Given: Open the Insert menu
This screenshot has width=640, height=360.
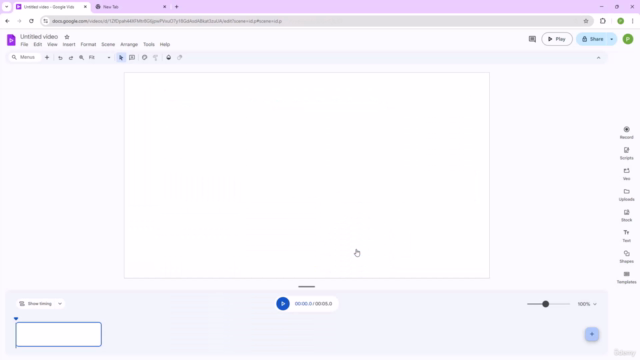Looking at the screenshot, I should coord(69,44).
